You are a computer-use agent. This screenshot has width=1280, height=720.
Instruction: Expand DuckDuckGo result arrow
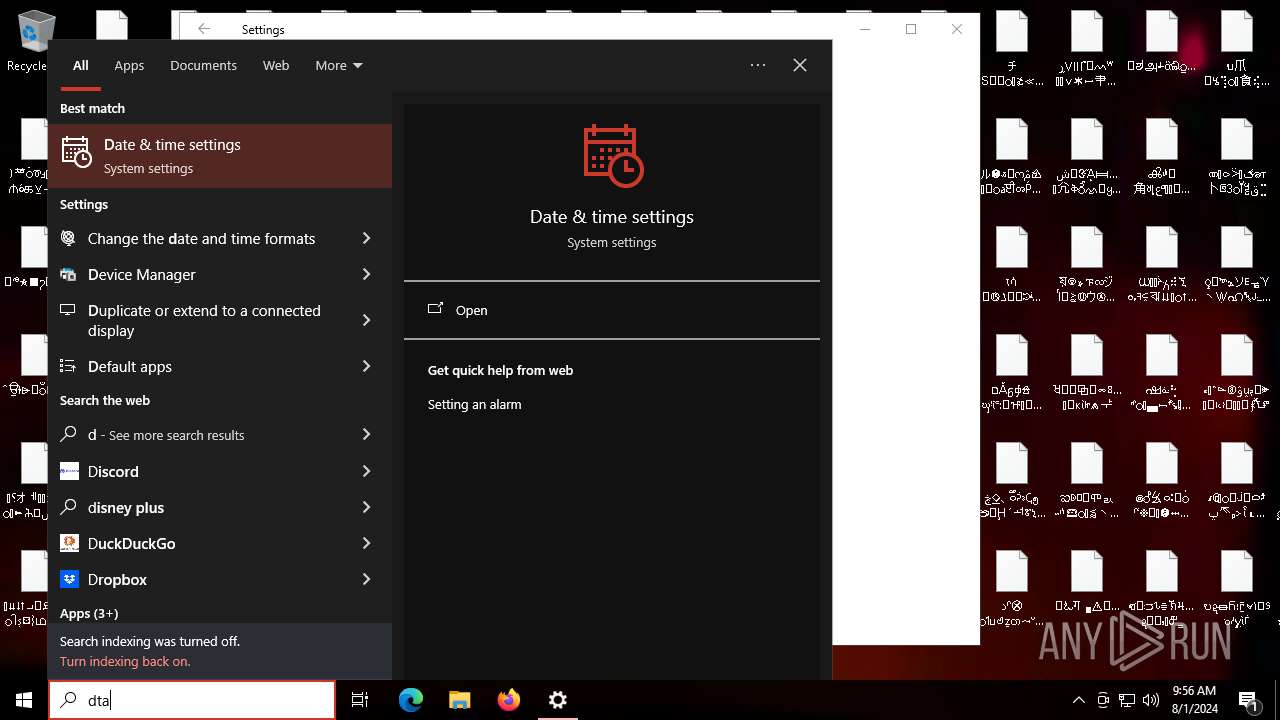(367, 543)
